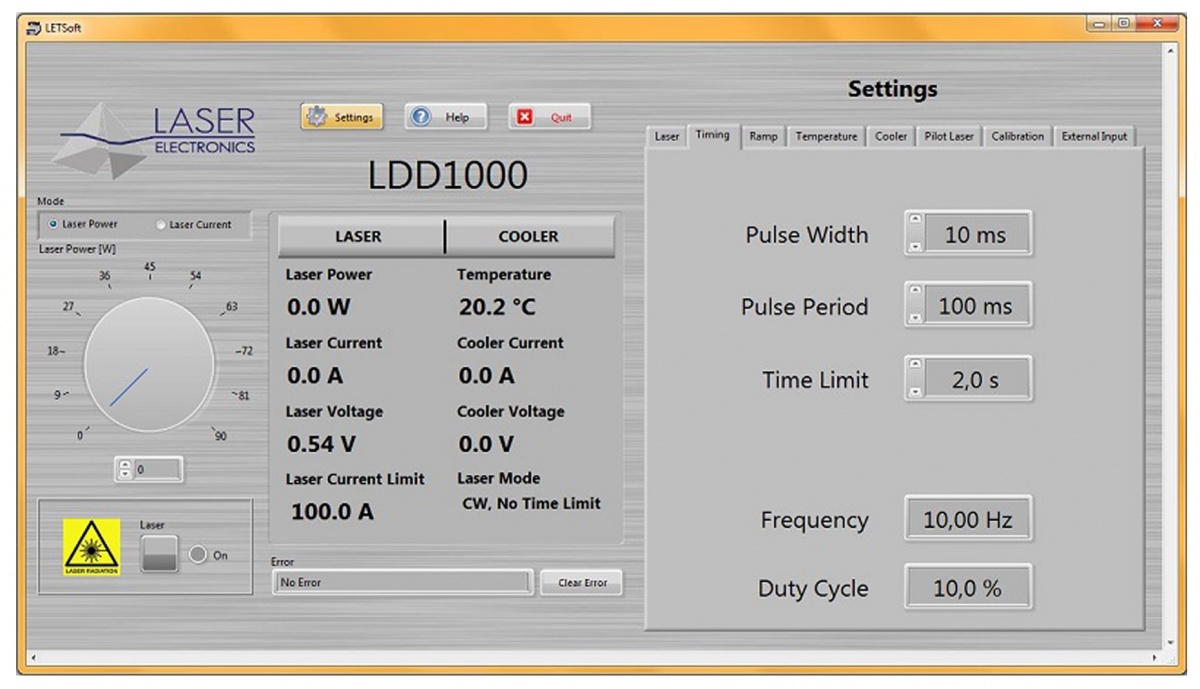Open the Calibration tab
This screenshot has height=689, width=1200.
[1017, 137]
